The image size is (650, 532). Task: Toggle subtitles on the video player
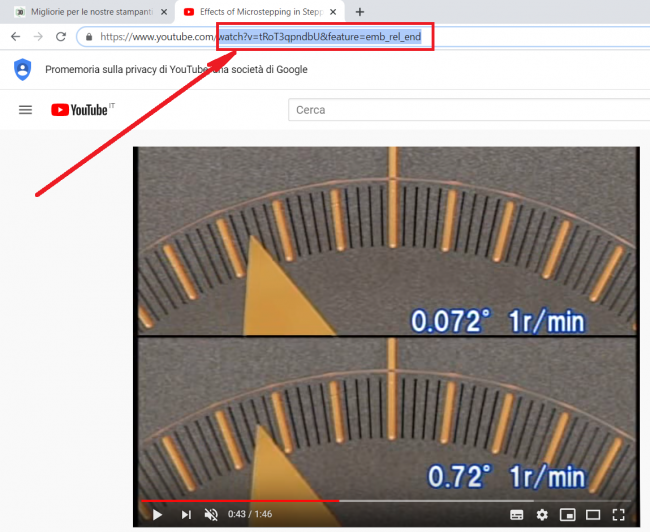click(517, 514)
